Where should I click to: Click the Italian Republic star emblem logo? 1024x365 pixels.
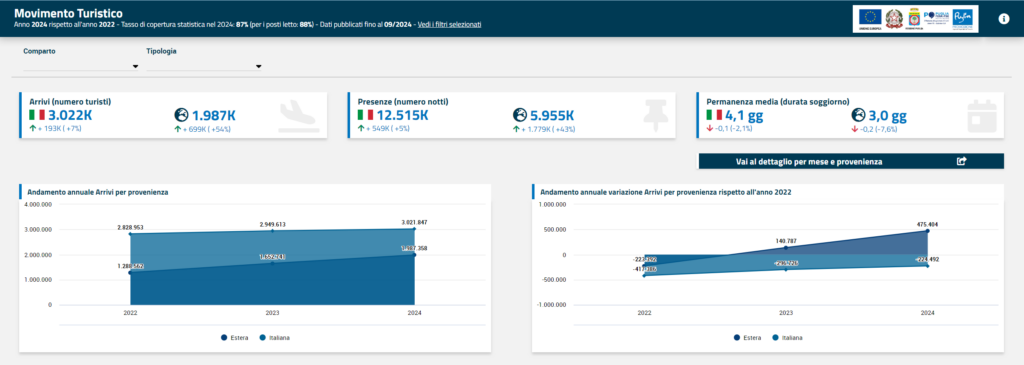(894, 18)
